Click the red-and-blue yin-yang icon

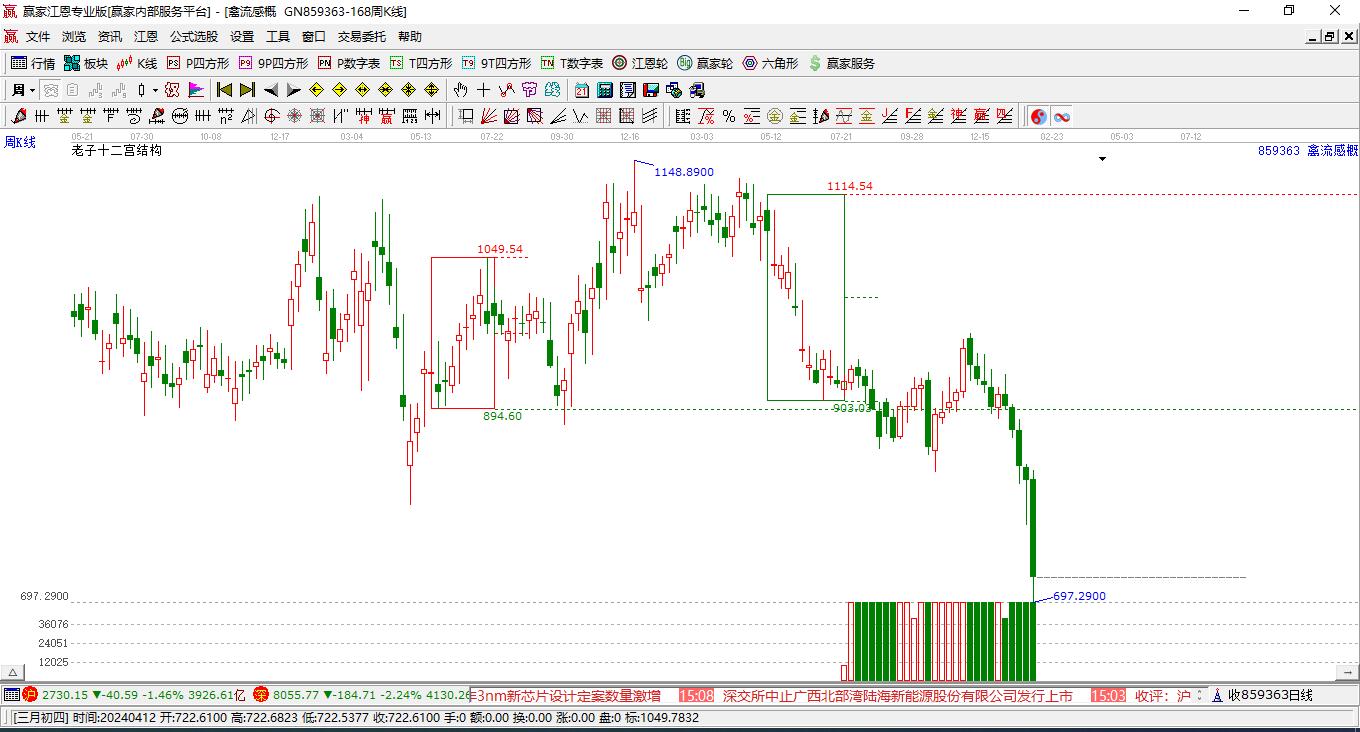click(1039, 116)
